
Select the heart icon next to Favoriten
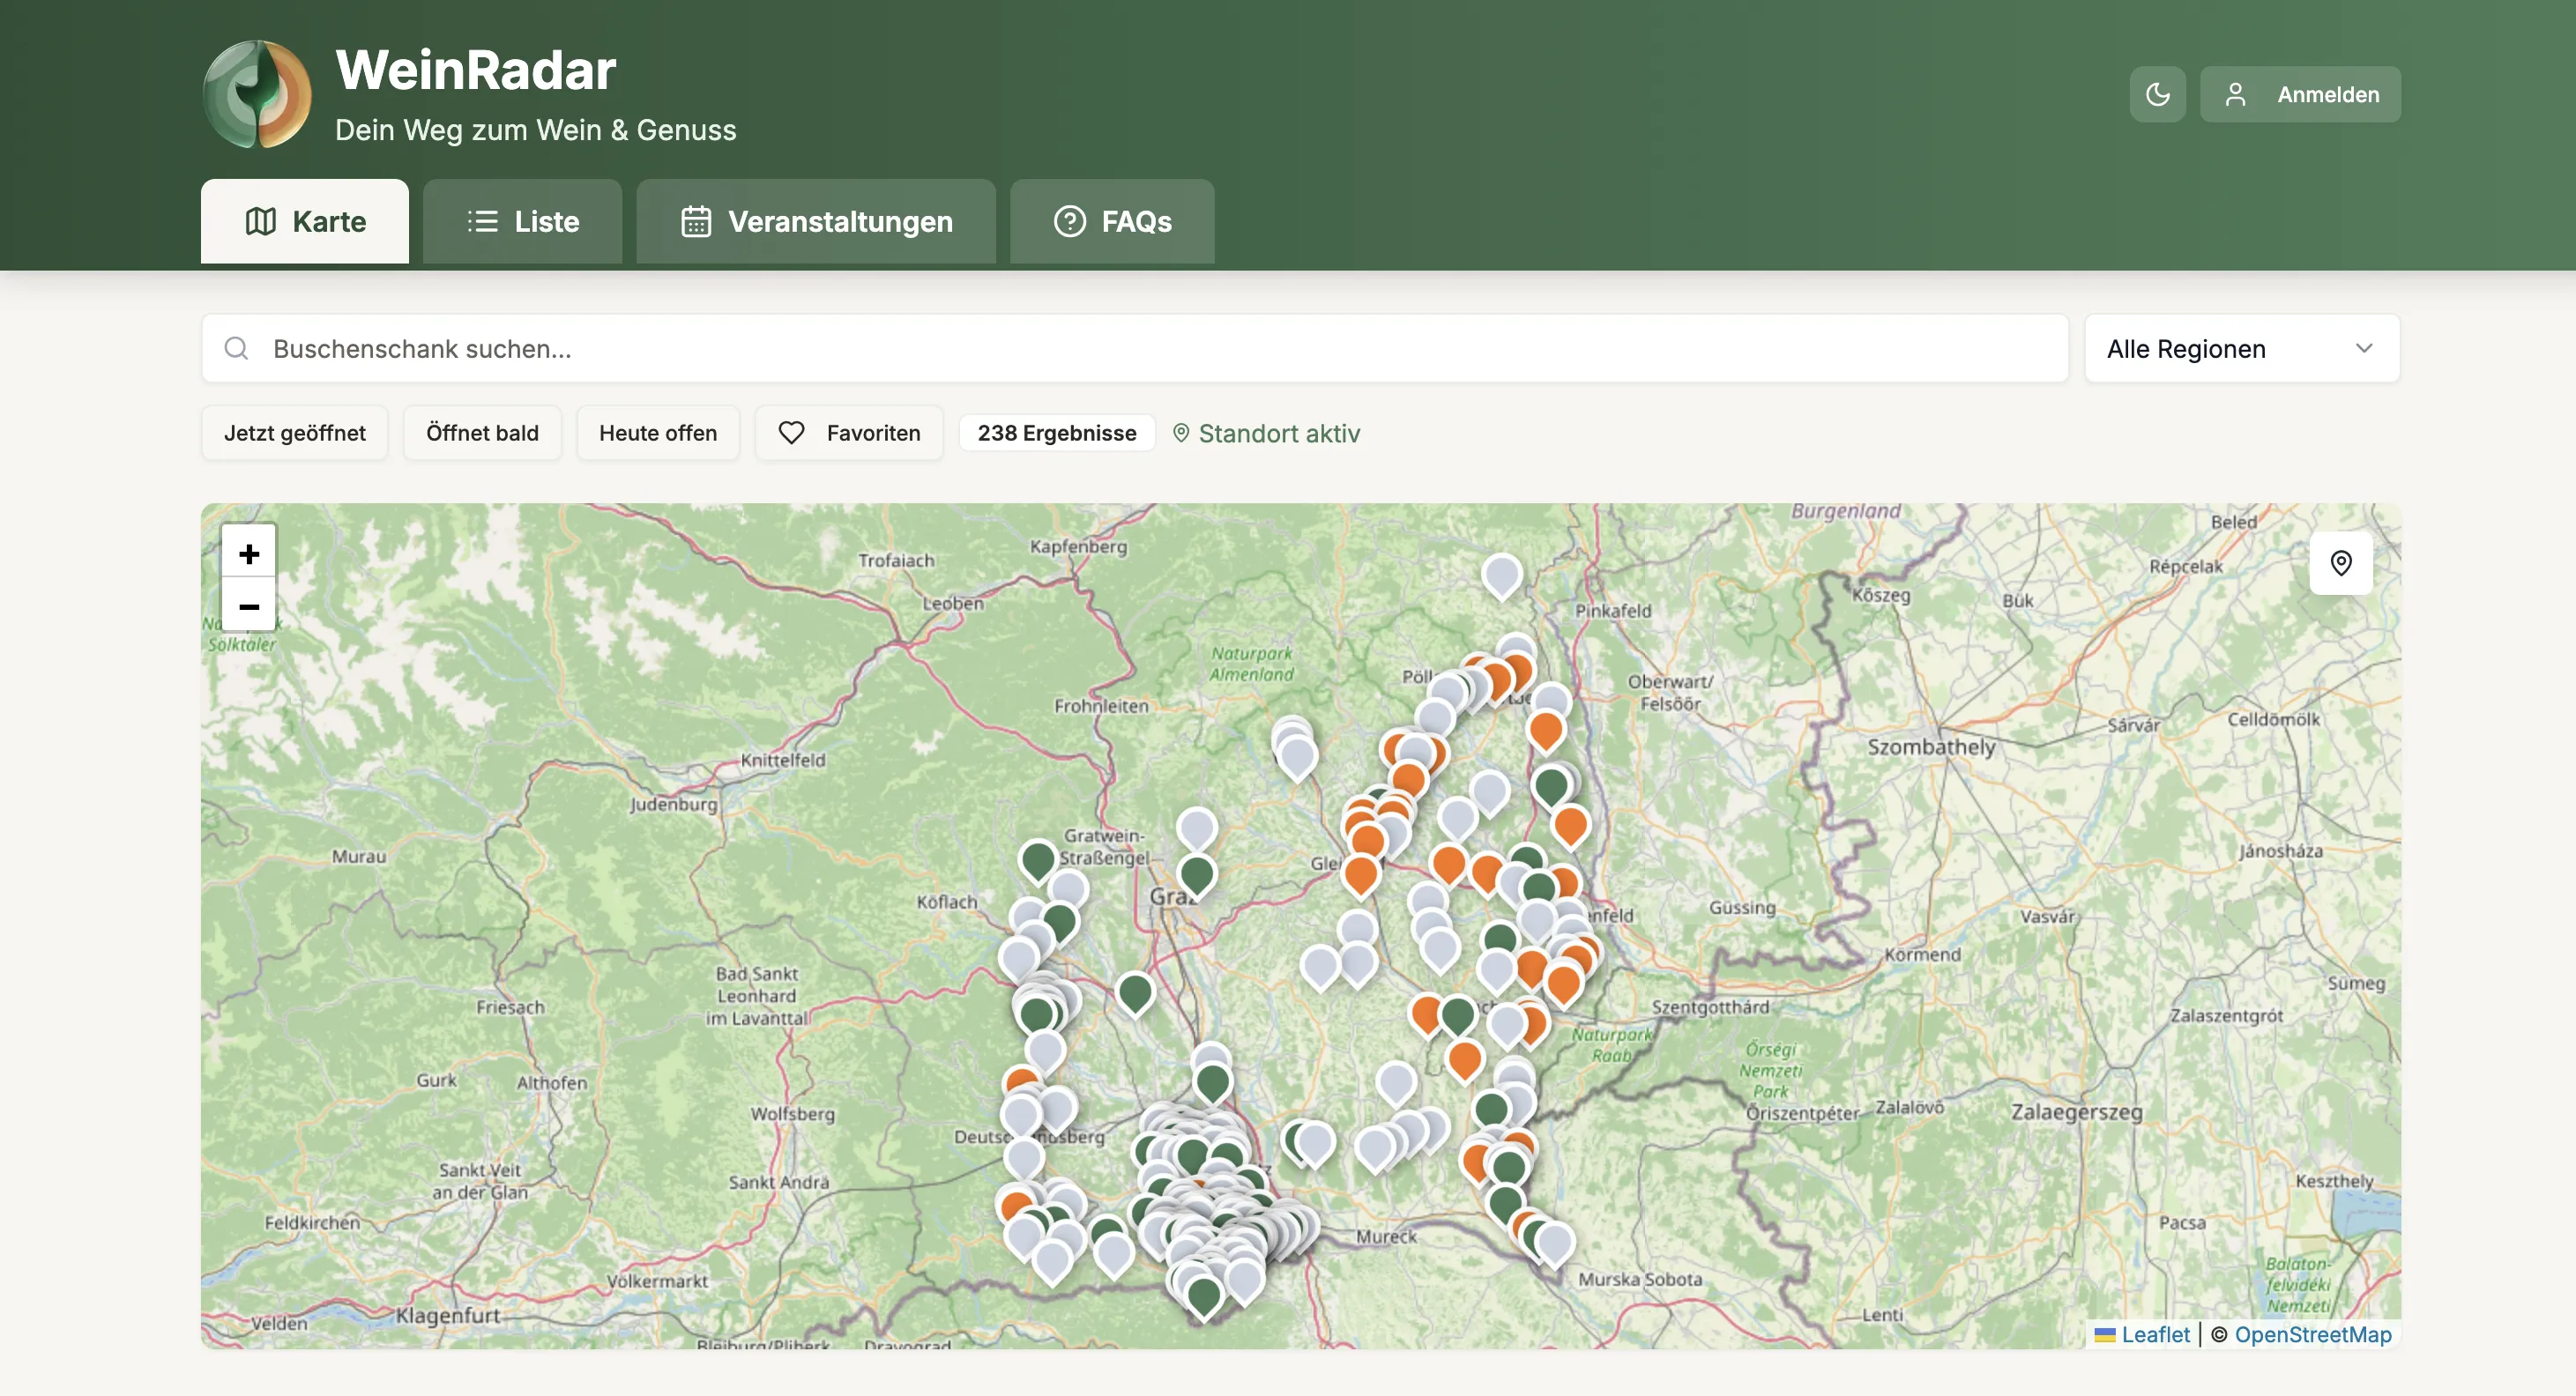(791, 433)
